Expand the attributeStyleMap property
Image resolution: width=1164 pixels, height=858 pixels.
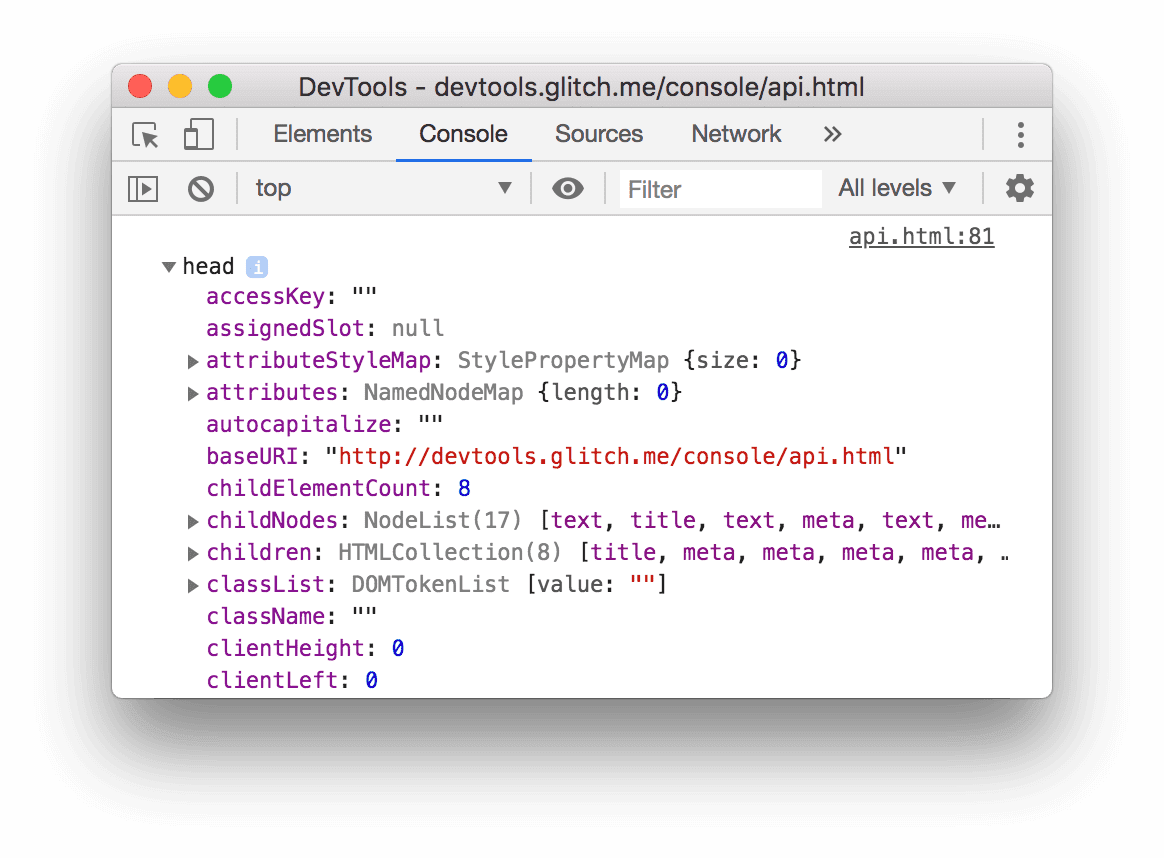(x=192, y=360)
